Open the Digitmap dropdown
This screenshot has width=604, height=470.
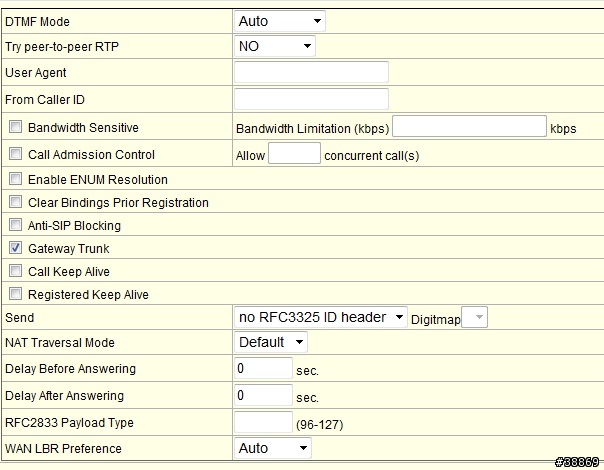(475, 317)
